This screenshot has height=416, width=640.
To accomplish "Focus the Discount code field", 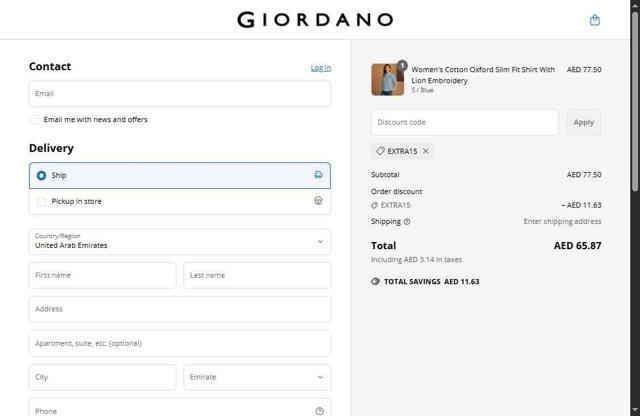I will pyautogui.click(x=464, y=122).
